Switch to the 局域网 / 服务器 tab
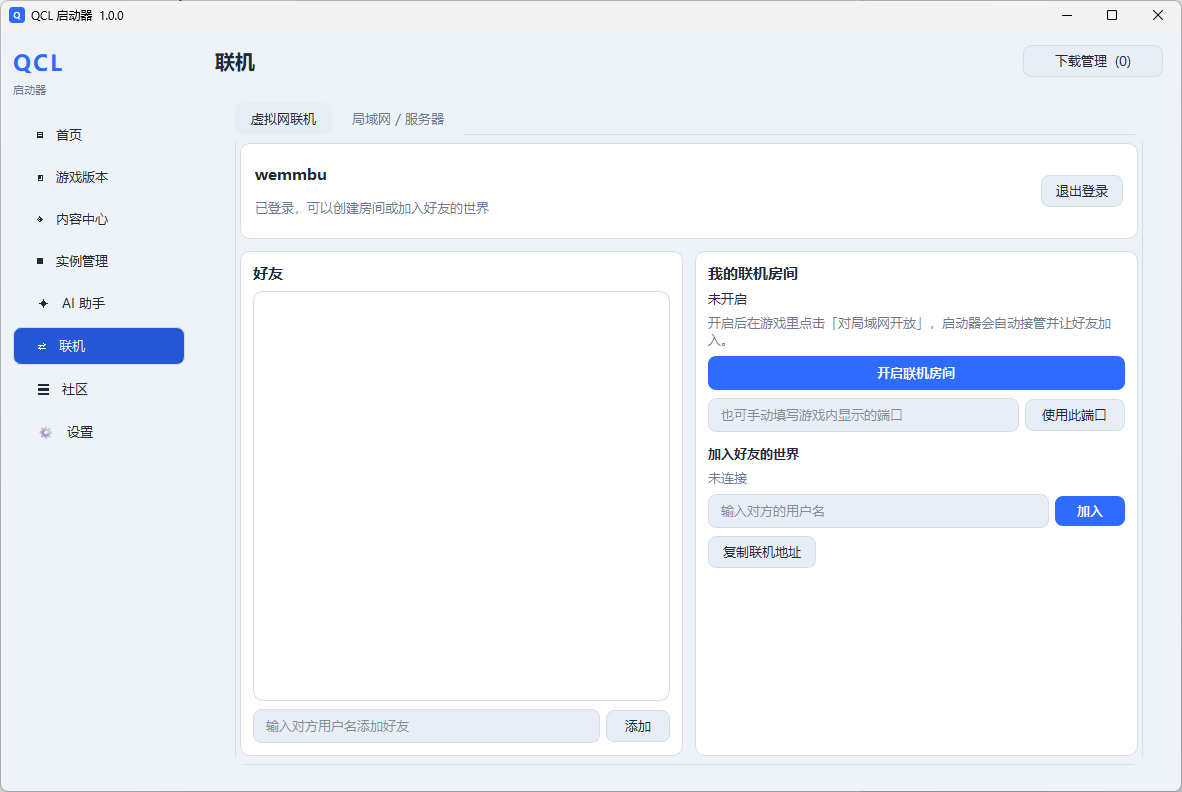The image size is (1182, 792). (x=398, y=119)
